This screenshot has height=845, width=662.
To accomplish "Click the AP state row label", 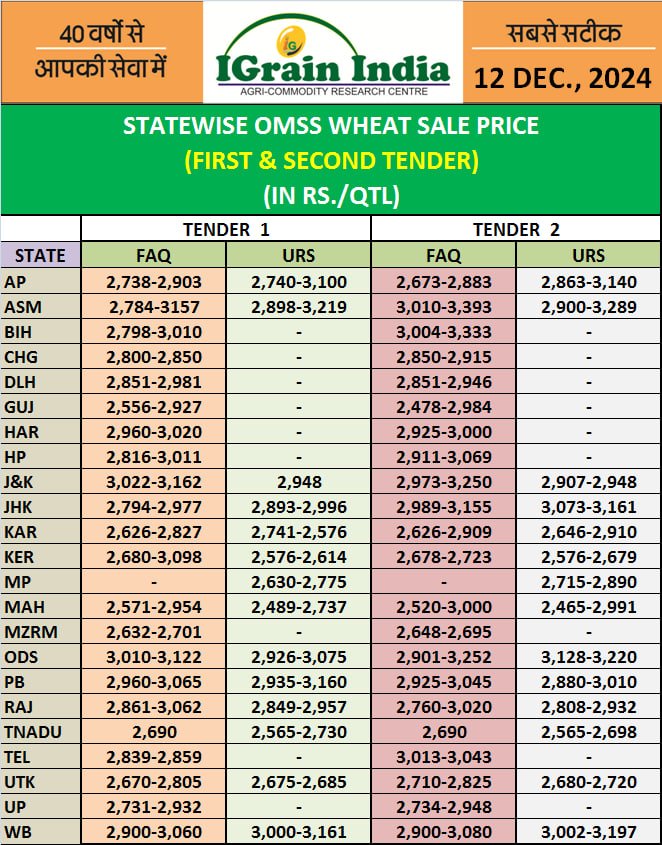I will [x=16, y=282].
